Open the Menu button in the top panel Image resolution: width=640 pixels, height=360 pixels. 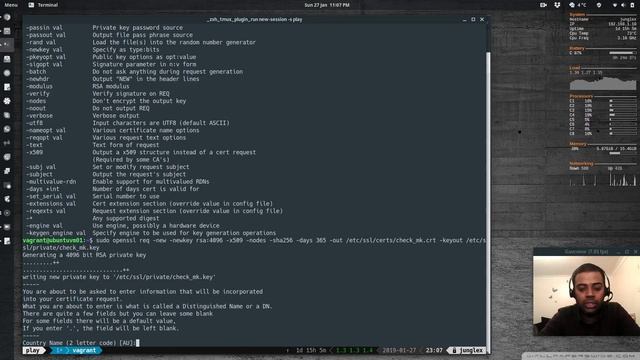(11, 5)
